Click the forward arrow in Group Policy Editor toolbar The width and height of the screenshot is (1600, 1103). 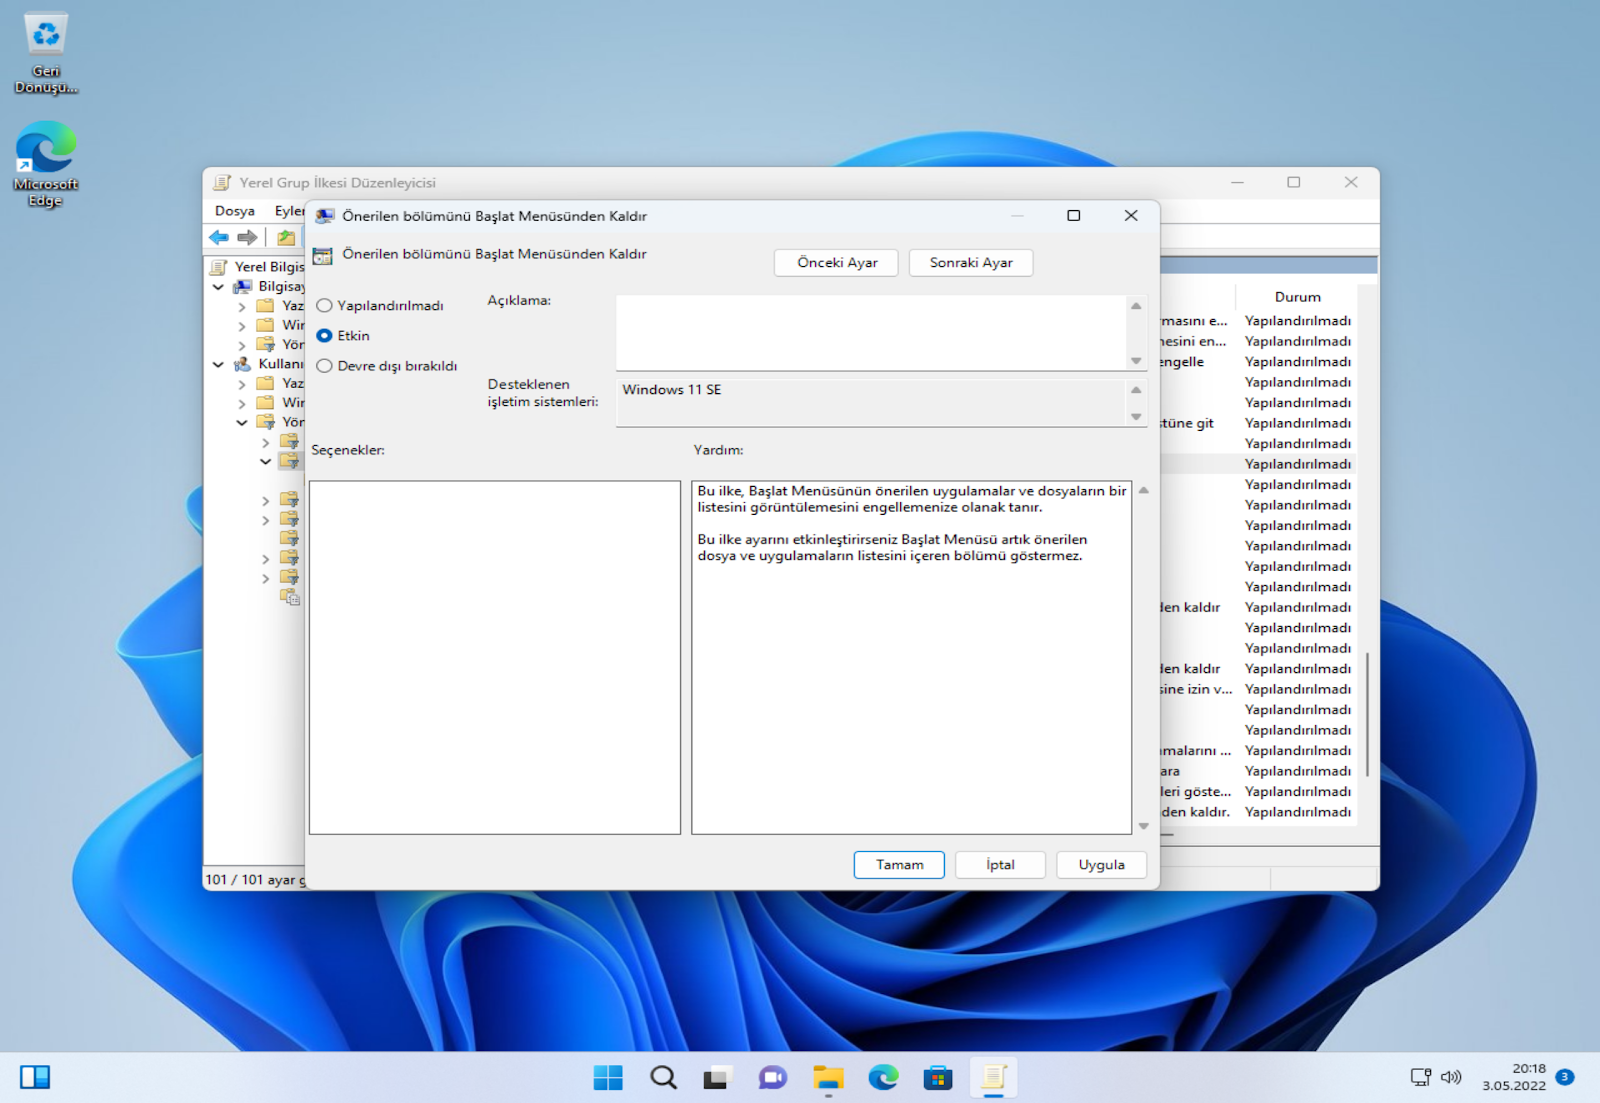247,237
